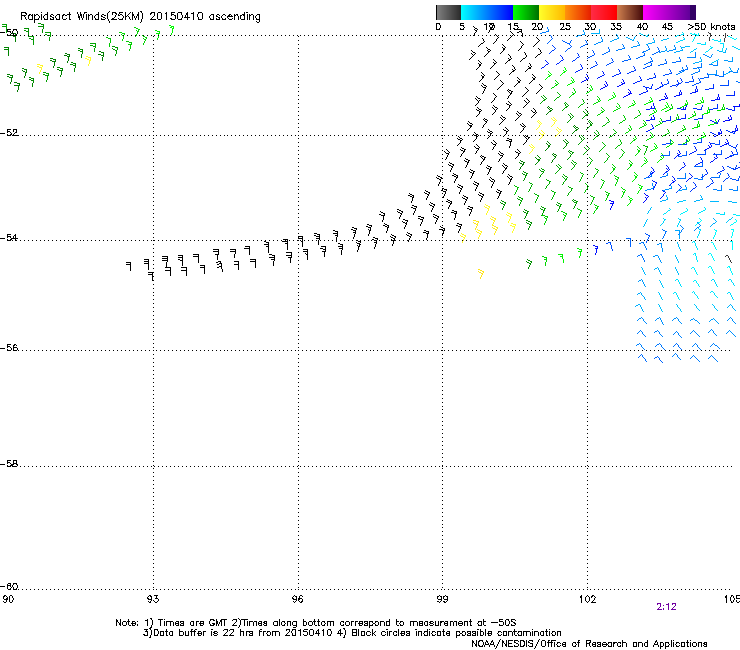
Task: Click the longitude label '90'
Action: point(8,599)
